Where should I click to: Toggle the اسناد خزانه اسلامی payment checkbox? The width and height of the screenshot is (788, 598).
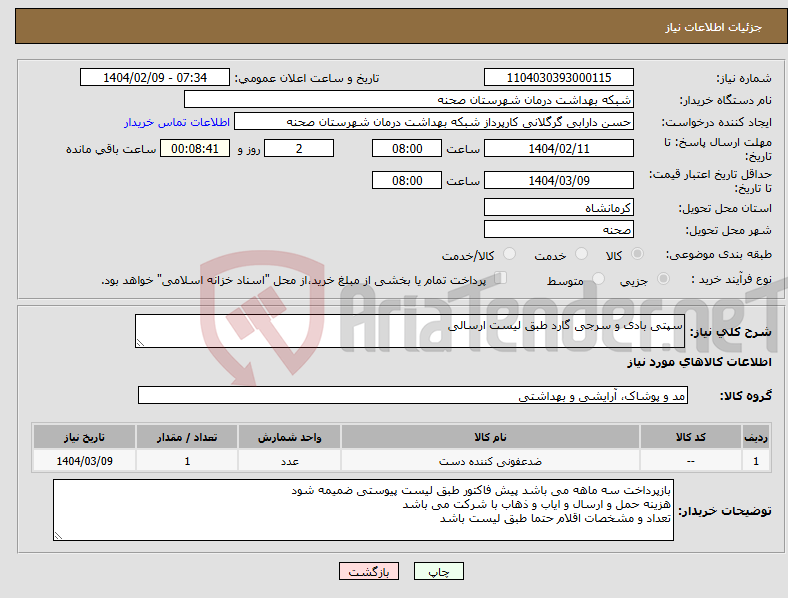click(x=501, y=278)
